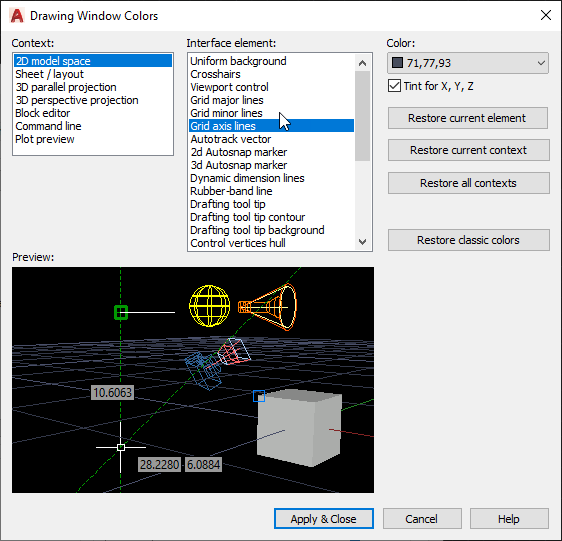This screenshot has height=541, width=562.
Task: Select Crosshairs in Interface element list
Action: (215, 74)
